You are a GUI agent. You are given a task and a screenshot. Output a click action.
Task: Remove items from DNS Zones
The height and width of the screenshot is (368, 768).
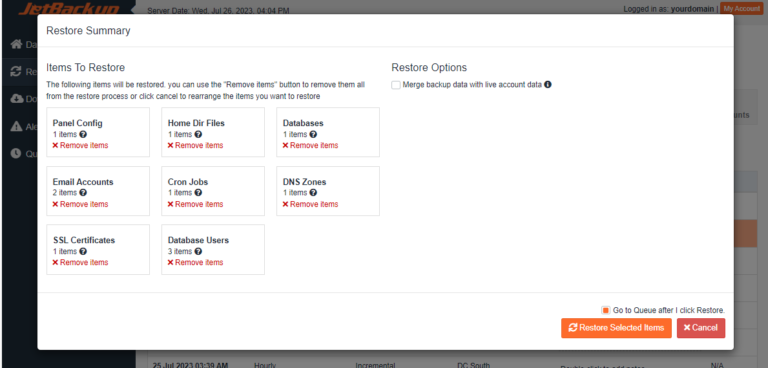tap(311, 204)
